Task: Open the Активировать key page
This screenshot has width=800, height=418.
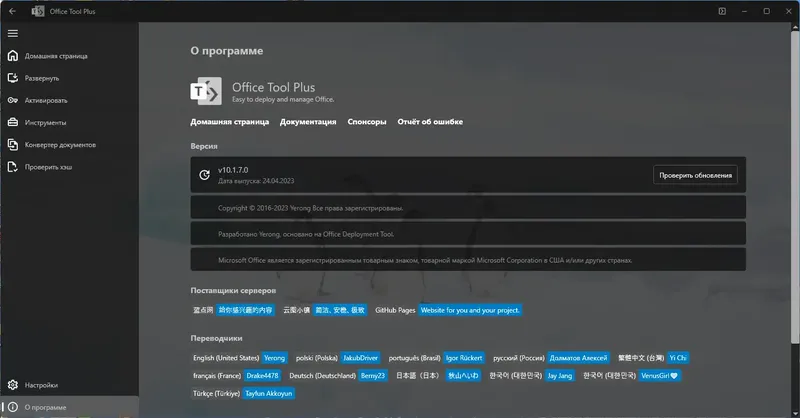Action: click(69, 101)
